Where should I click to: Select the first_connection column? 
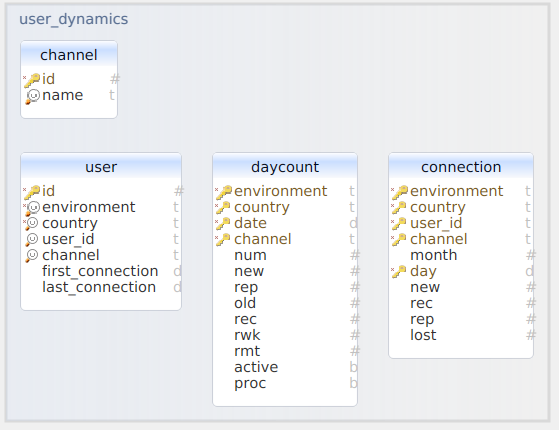click(101, 271)
